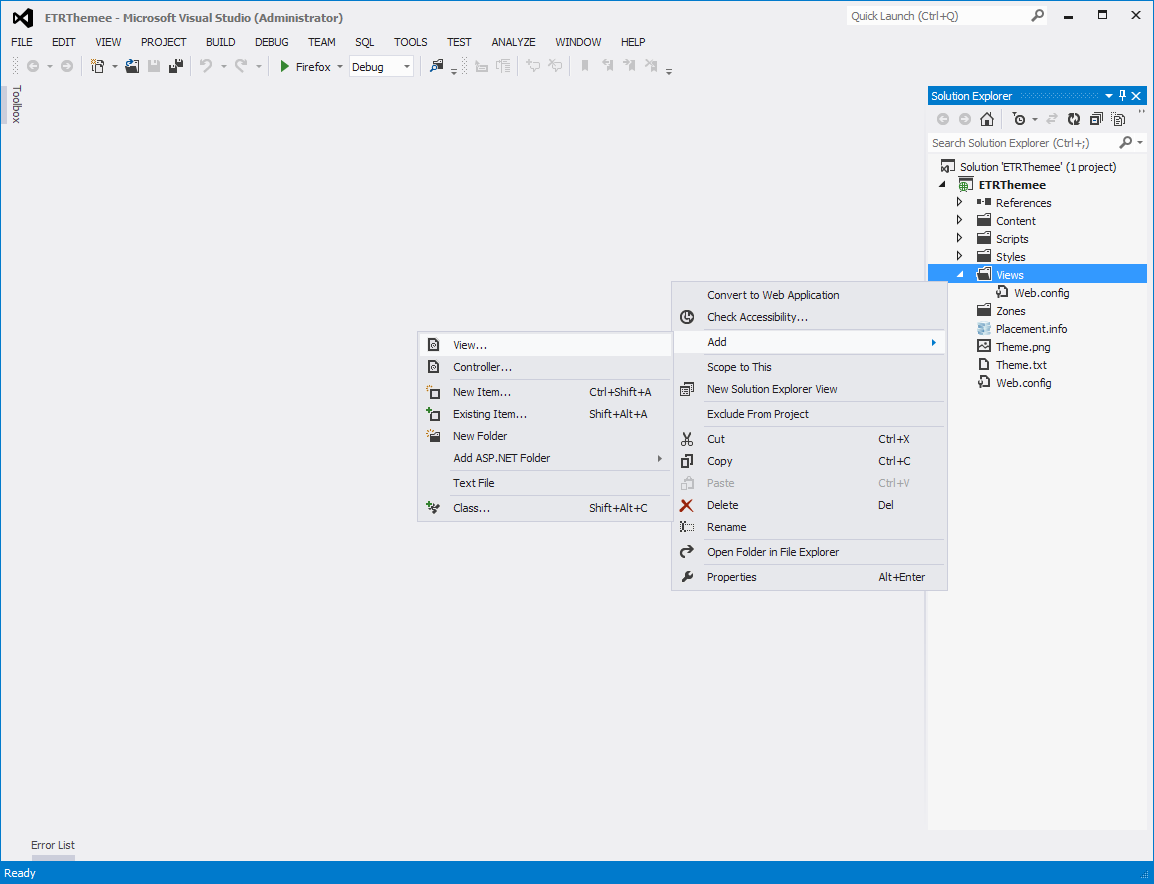Open the Firefox browser dropdown arrow

(x=339, y=67)
